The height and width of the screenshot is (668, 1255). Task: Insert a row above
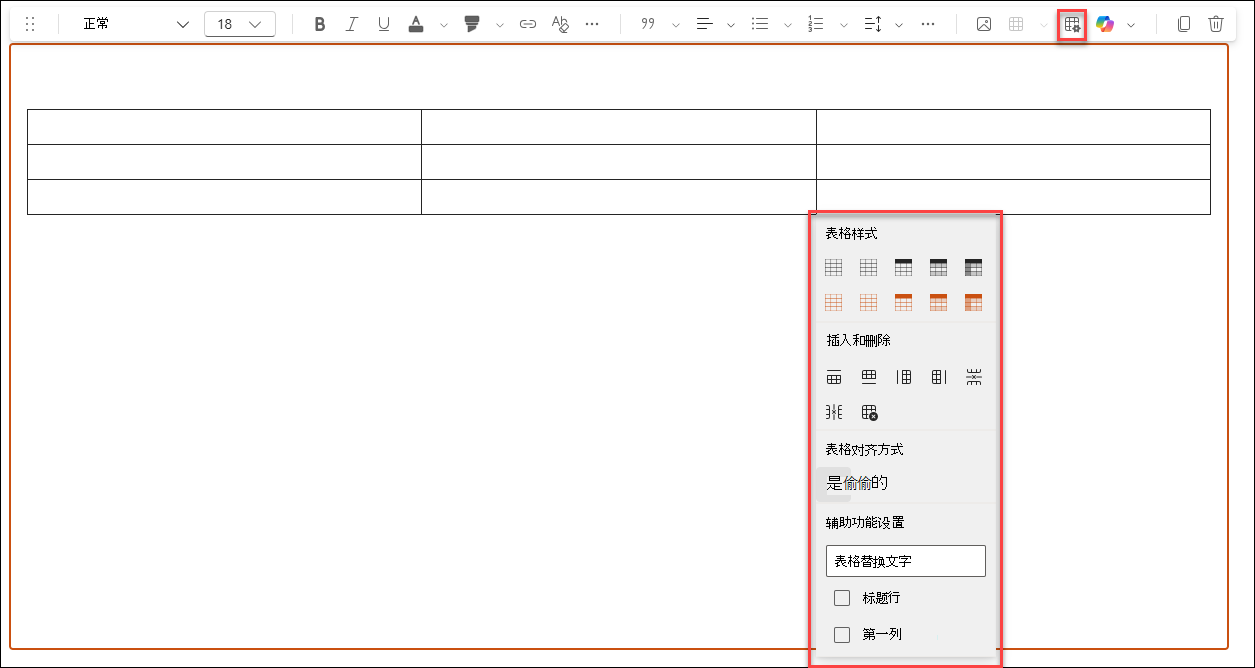(x=834, y=377)
